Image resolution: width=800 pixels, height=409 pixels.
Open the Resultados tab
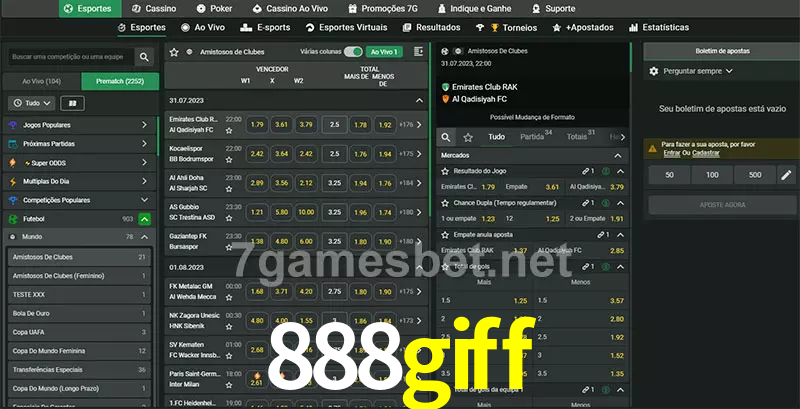click(x=432, y=28)
